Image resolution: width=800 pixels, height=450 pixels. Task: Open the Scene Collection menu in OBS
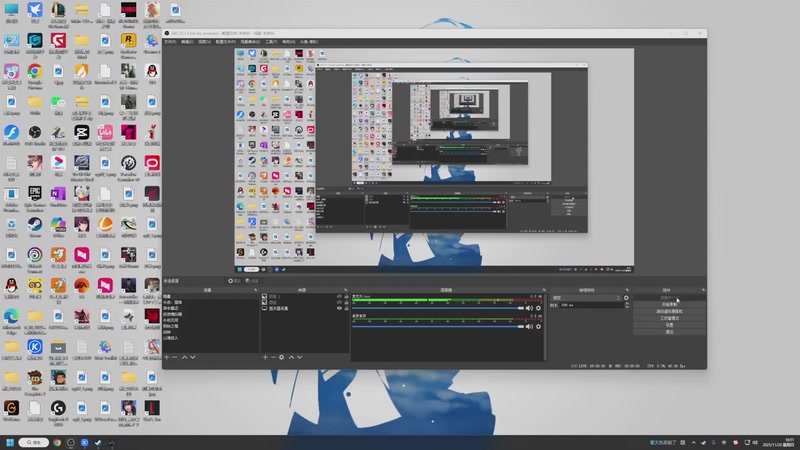pos(250,42)
